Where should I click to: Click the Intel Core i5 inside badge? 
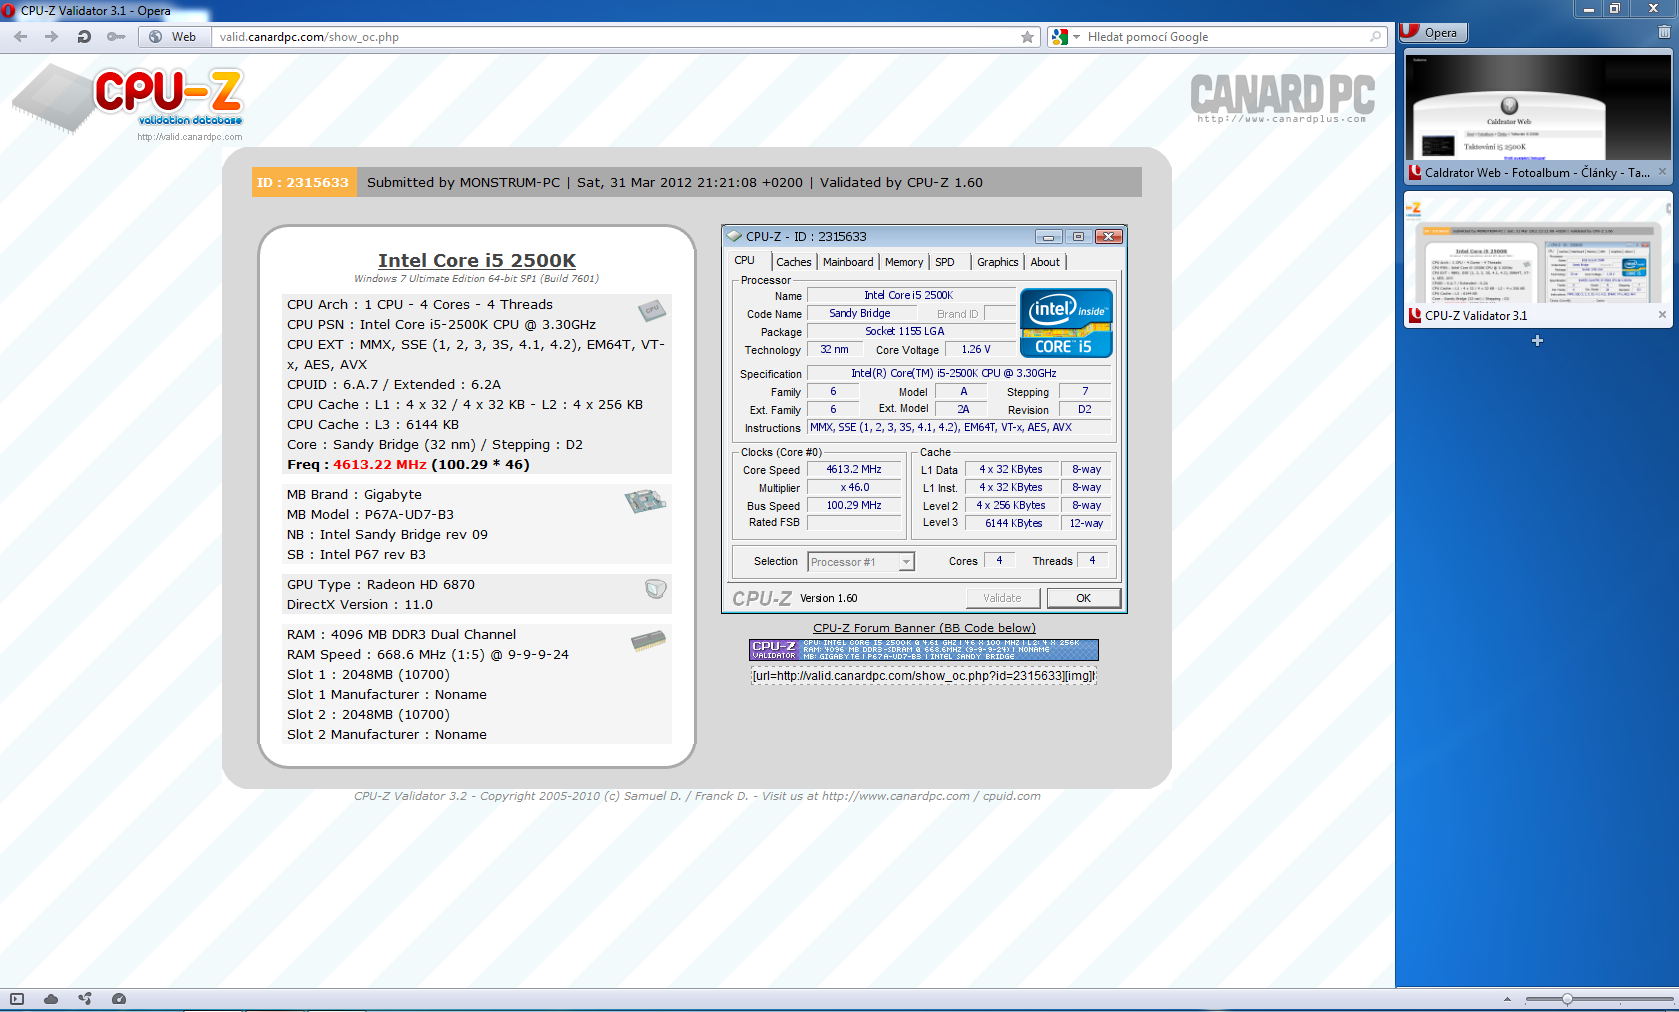coord(1066,323)
